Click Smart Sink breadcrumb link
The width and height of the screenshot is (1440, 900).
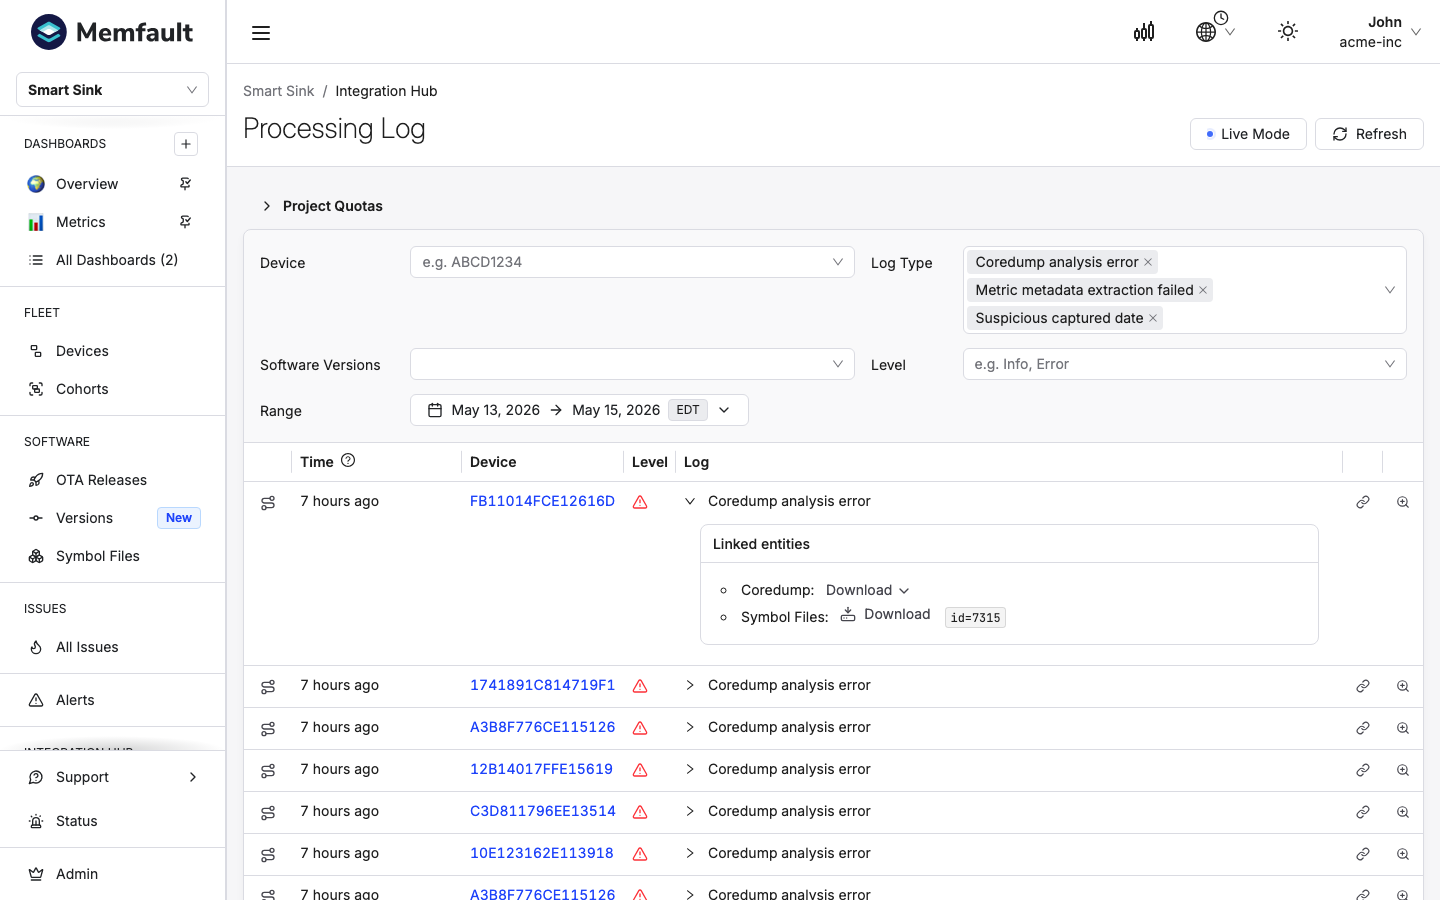pyautogui.click(x=278, y=91)
